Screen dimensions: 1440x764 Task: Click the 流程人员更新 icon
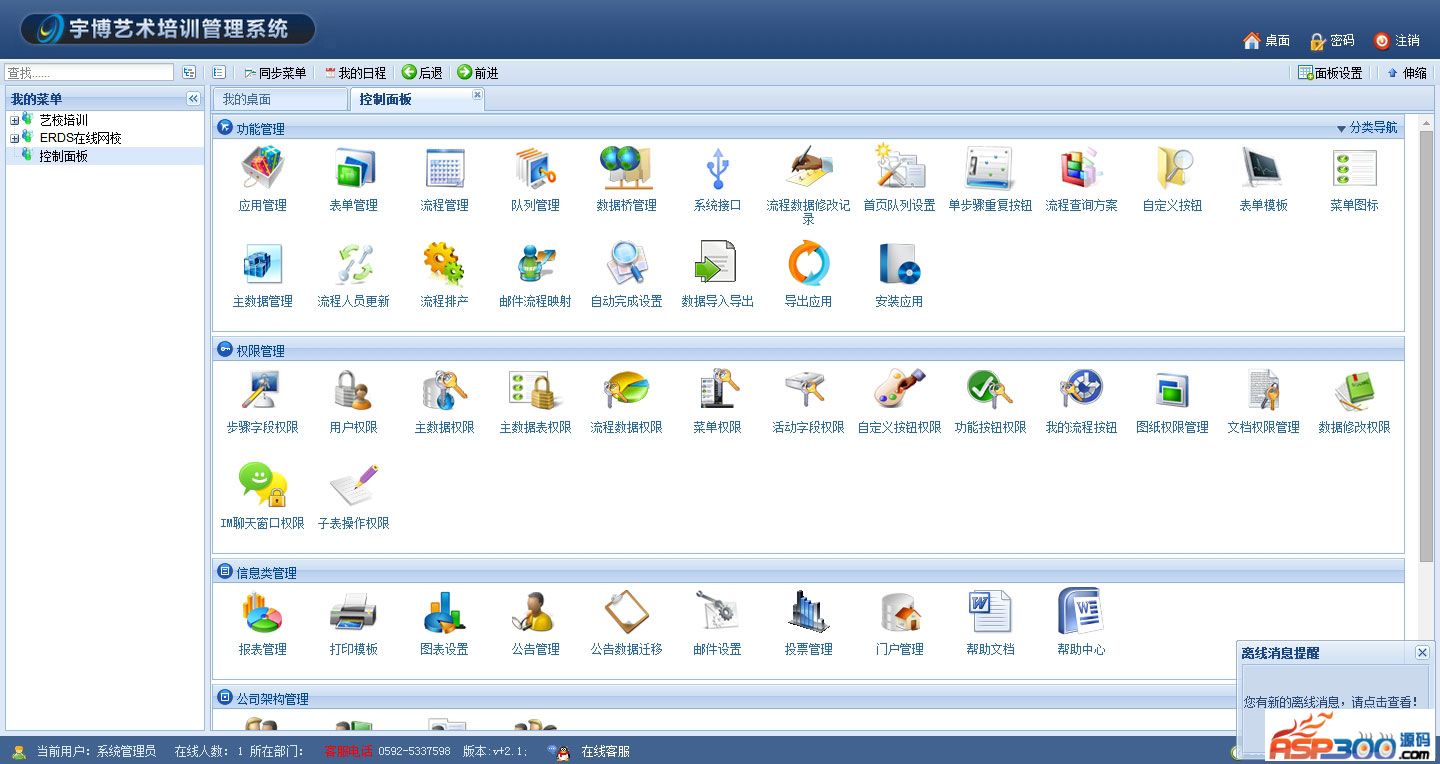pyautogui.click(x=354, y=264)
